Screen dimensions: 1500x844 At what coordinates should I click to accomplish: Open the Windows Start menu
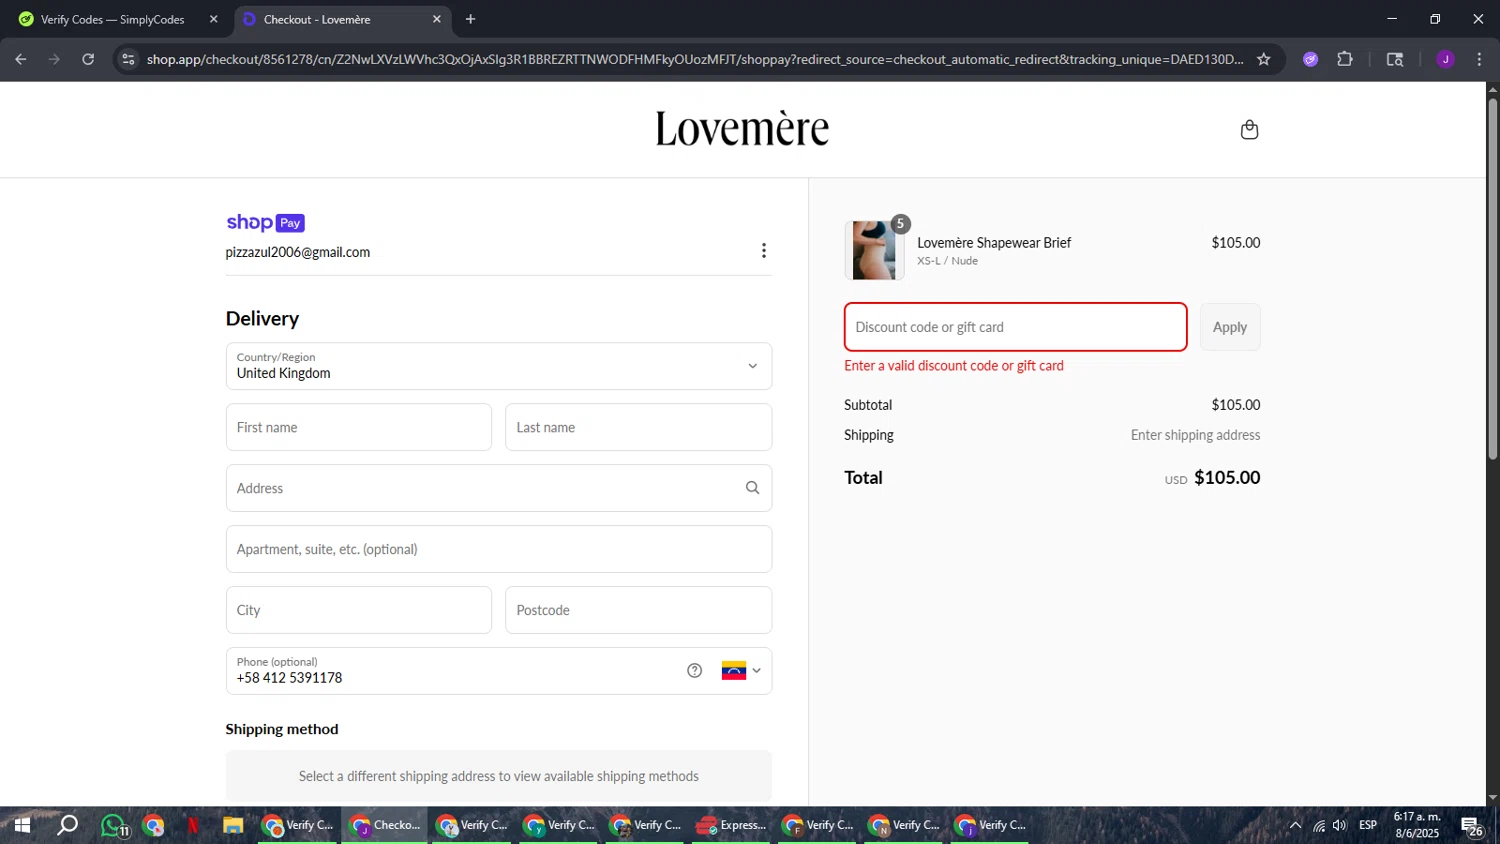click(22, 825)
